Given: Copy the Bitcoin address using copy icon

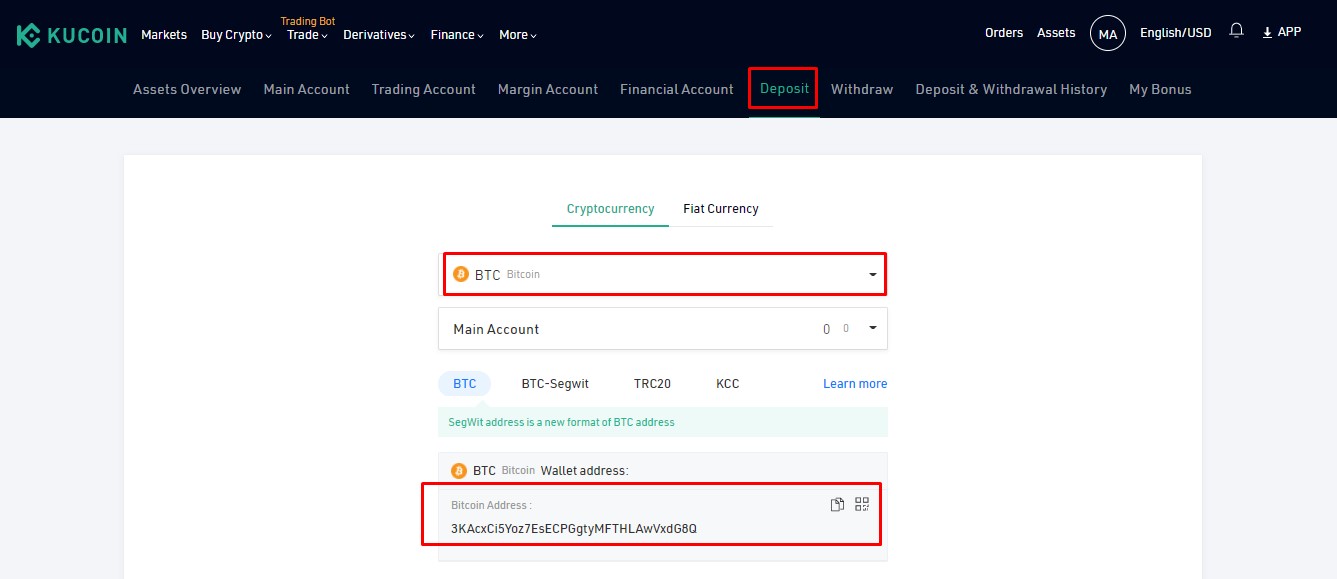Looking at the screenshot, I should [x=838, y=505].
